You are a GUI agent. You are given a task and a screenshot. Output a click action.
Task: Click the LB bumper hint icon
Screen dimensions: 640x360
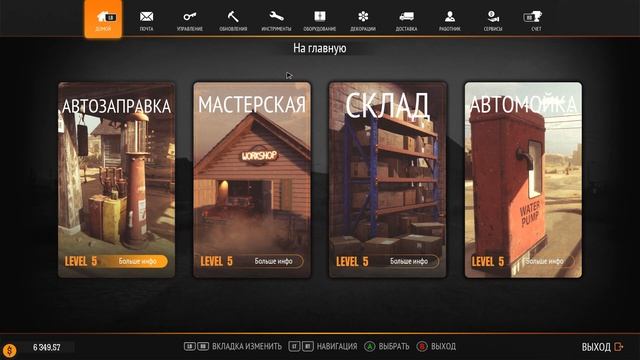coord(189,347)
